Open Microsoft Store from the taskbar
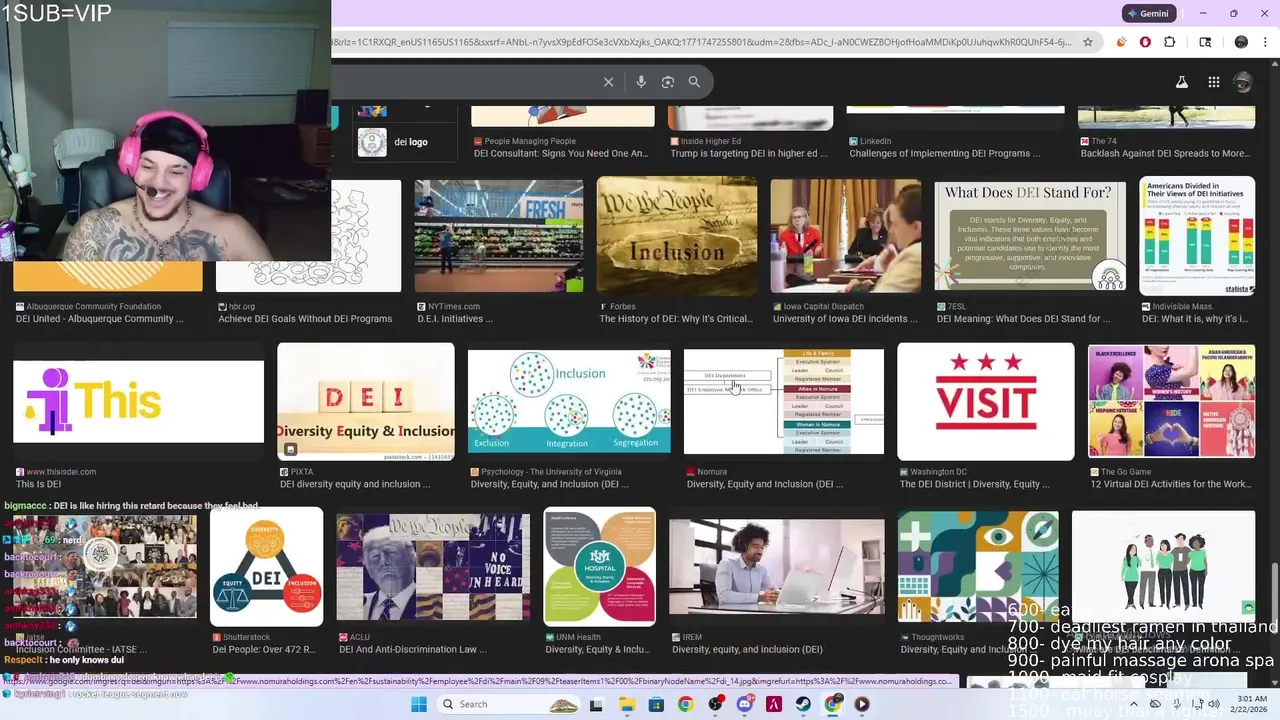Screen dimensions: 1280x720 (x=656, y=704)
